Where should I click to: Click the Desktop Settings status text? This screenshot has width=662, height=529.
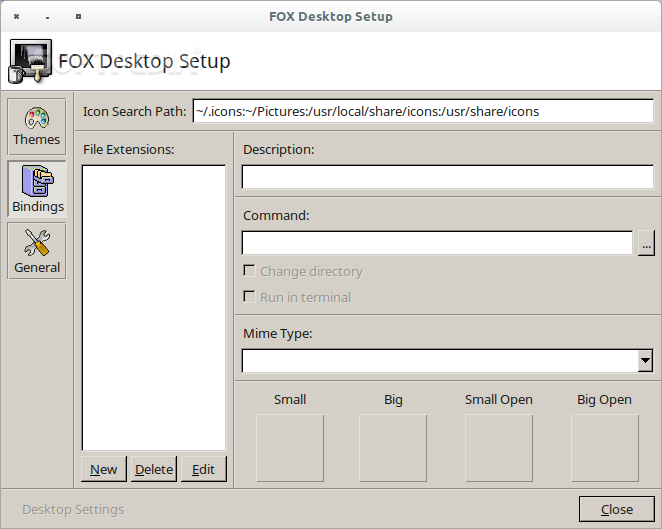[x=73, y=510]
